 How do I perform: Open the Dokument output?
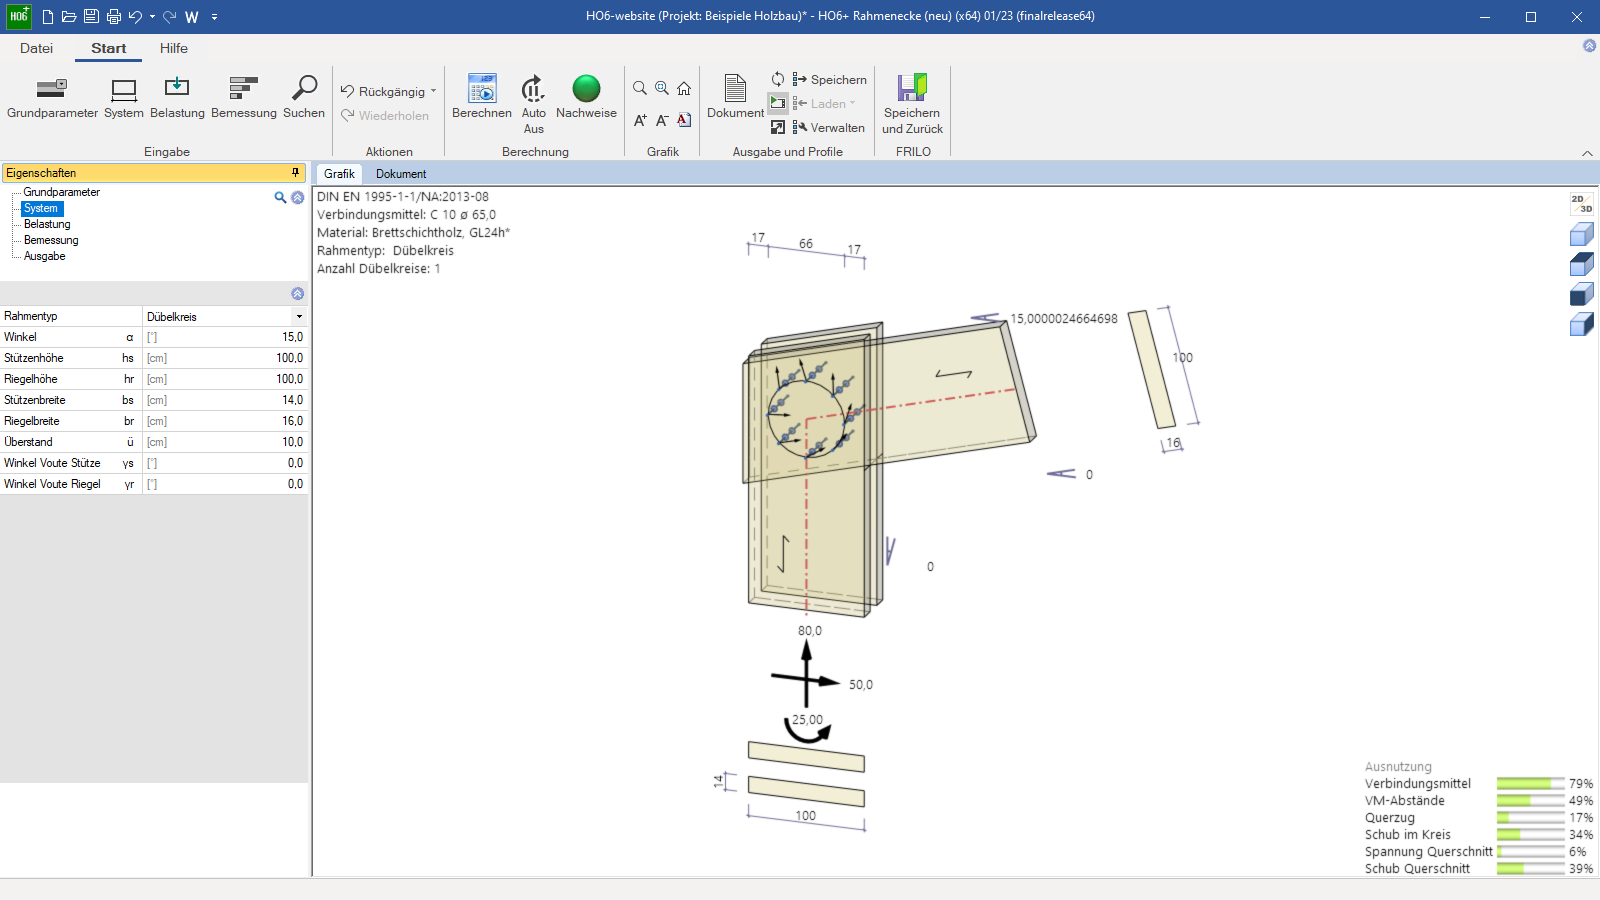click(735, 98)
